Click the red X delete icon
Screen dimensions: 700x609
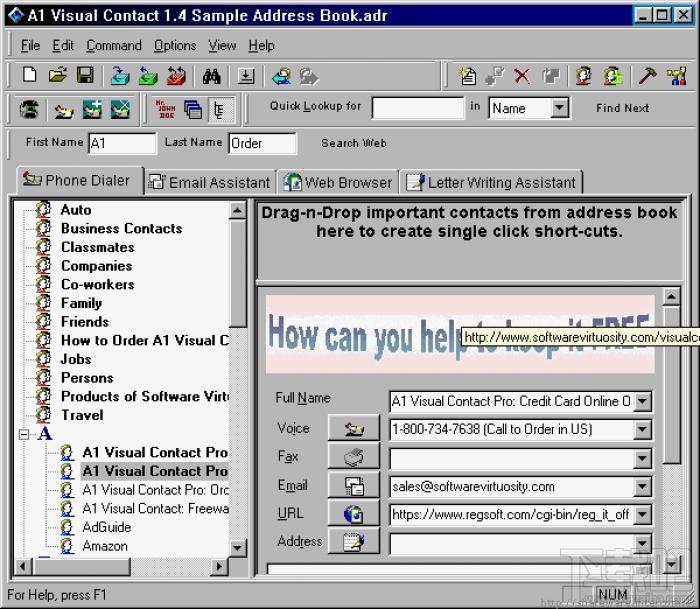[522, 76]
